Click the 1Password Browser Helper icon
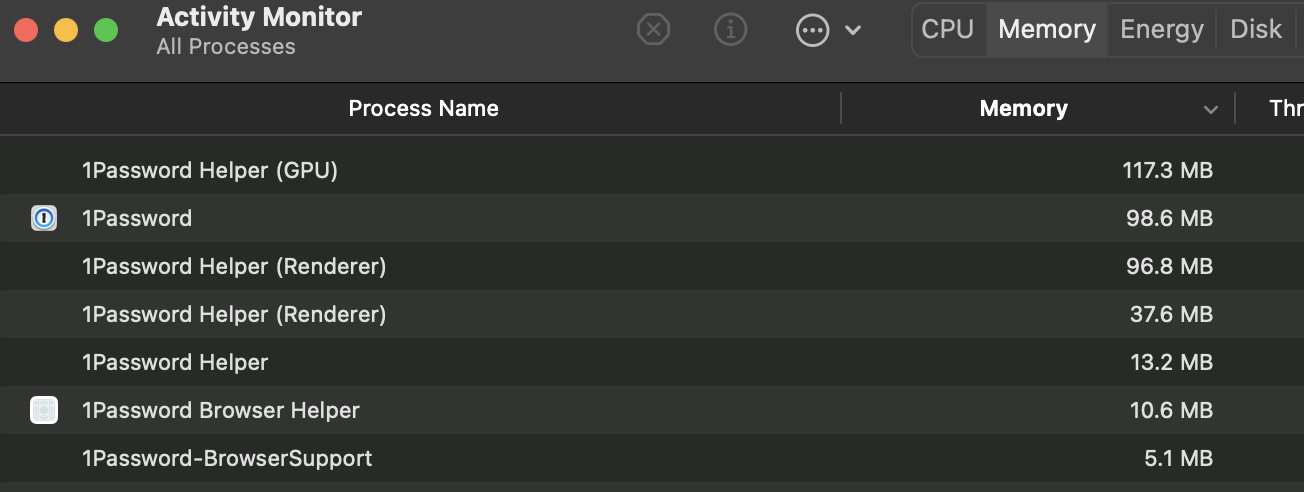1304x492 pixels. tap(44, 410)
